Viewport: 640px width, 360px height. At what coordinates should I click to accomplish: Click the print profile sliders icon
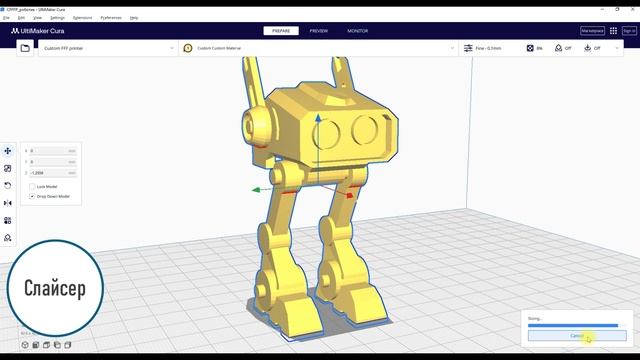(468, 48)
